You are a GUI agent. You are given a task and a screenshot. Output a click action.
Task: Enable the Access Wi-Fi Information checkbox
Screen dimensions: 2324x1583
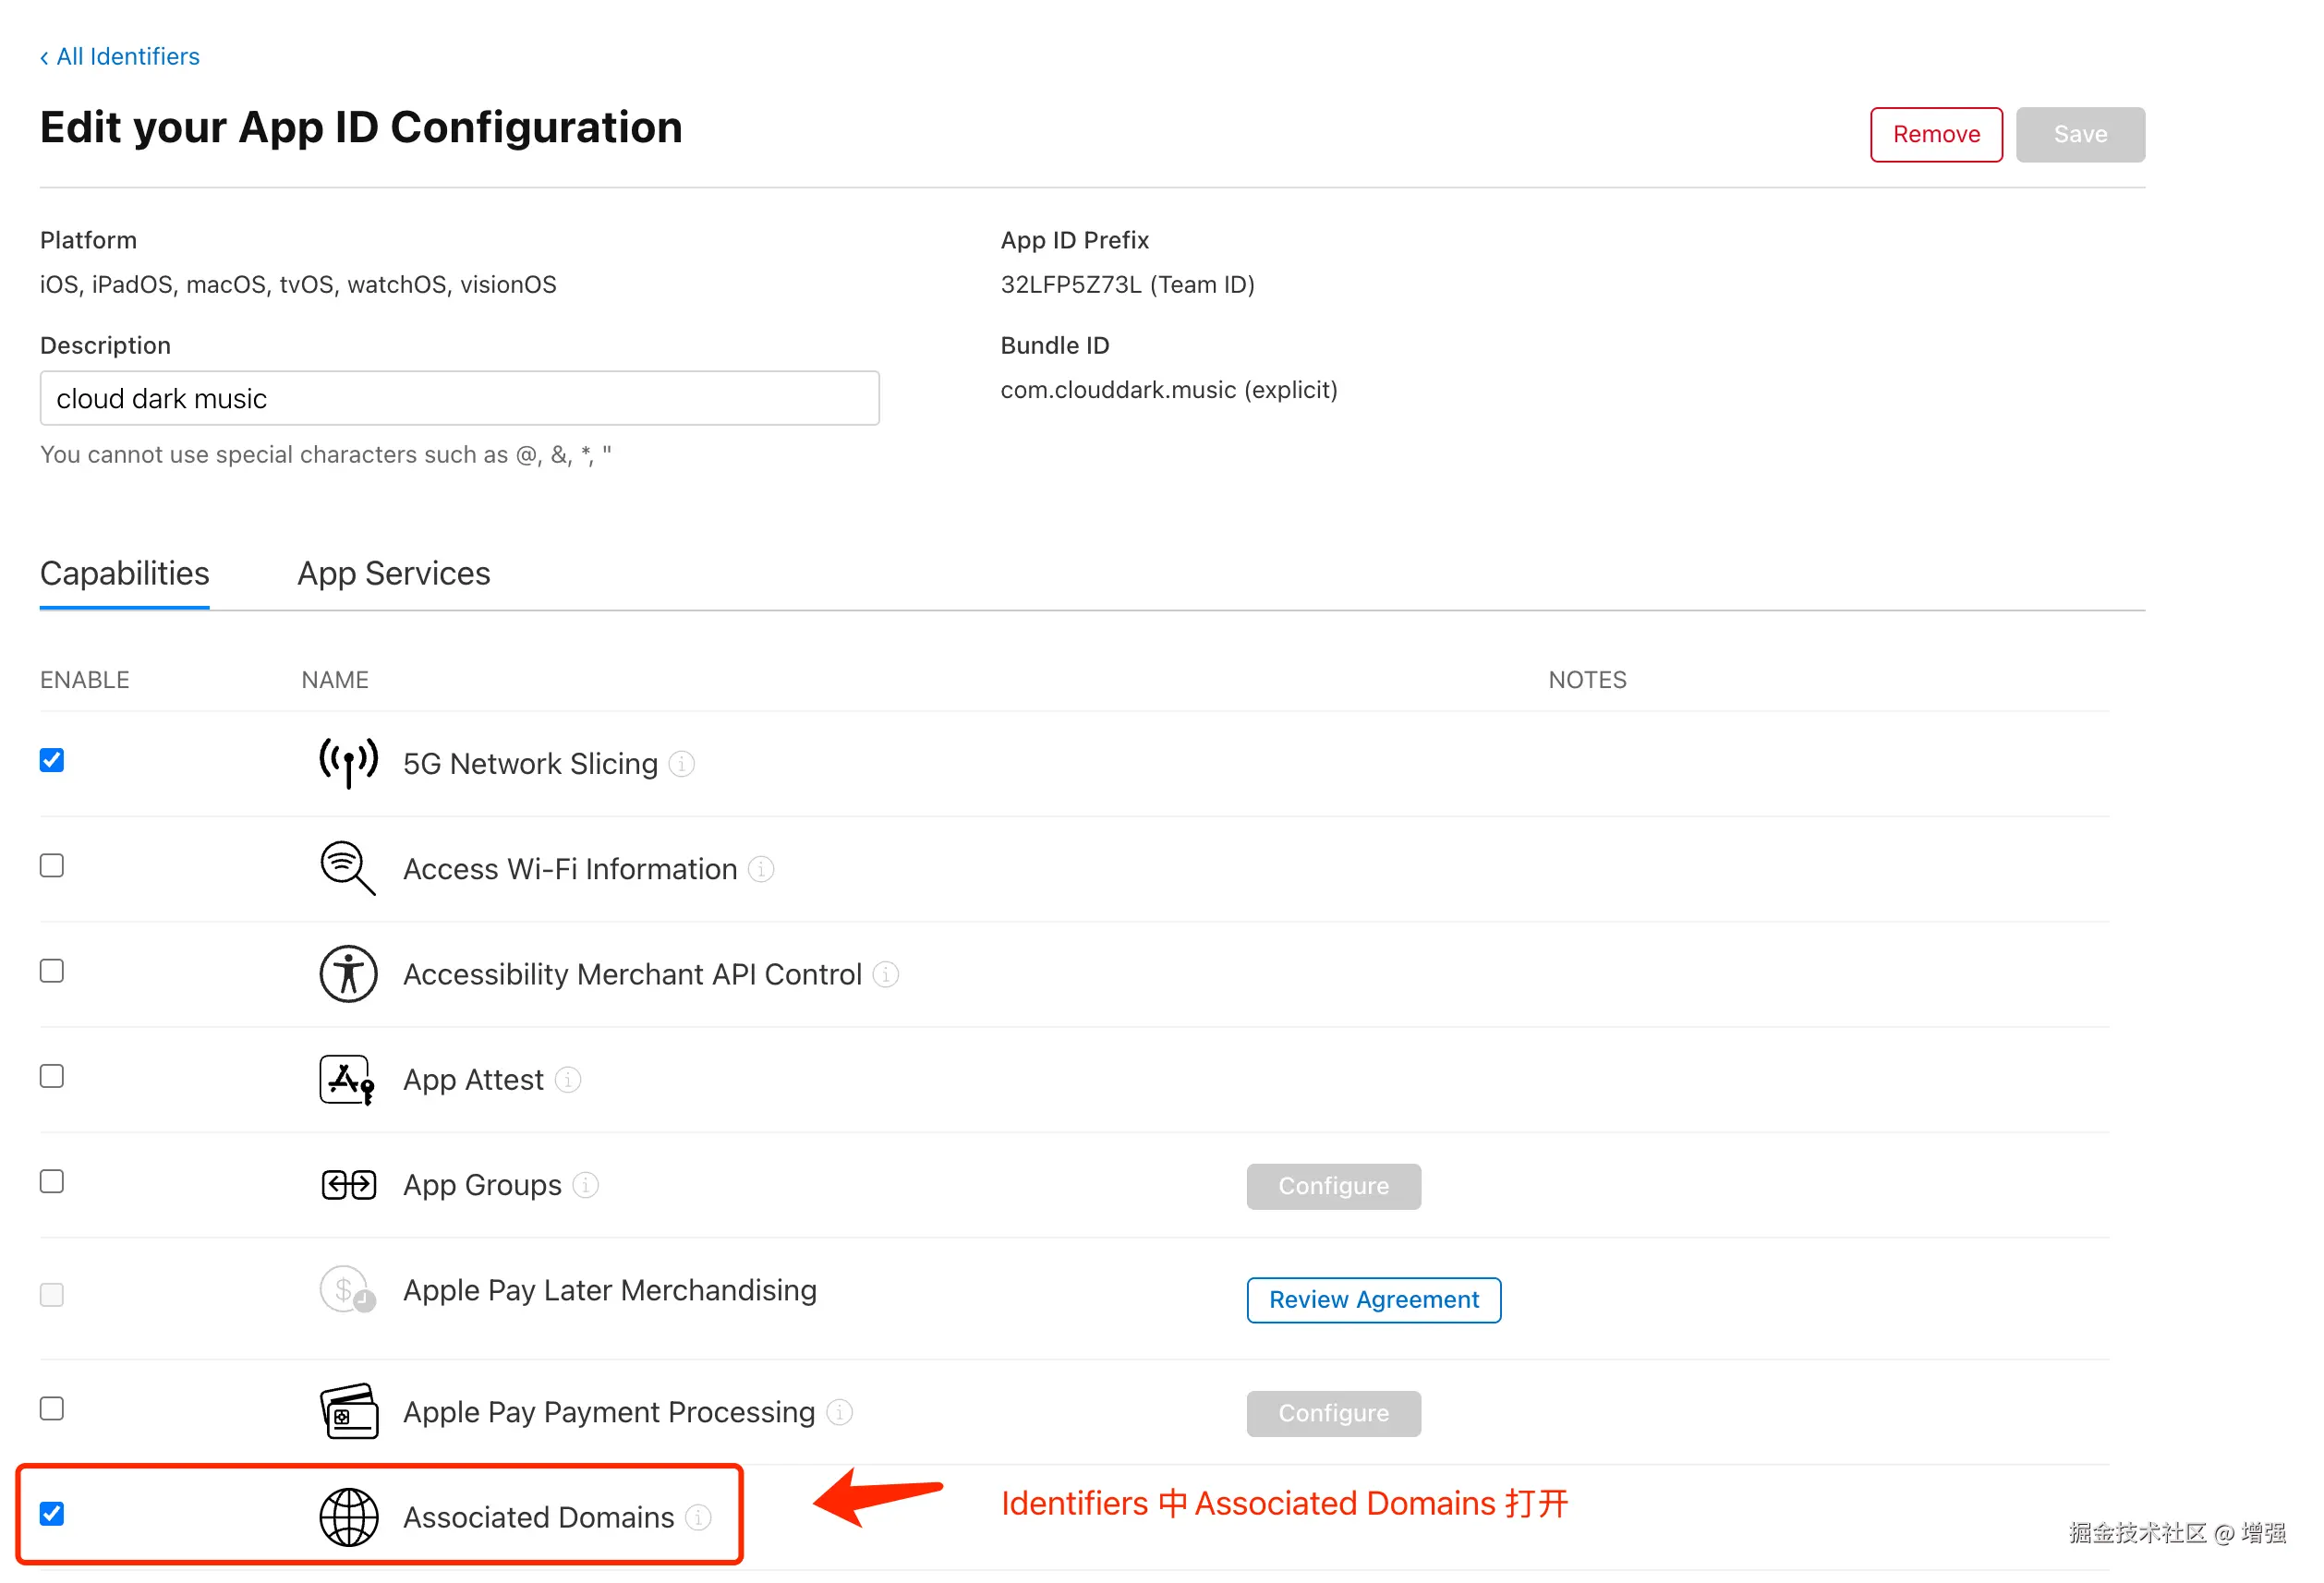pos(52,866)
